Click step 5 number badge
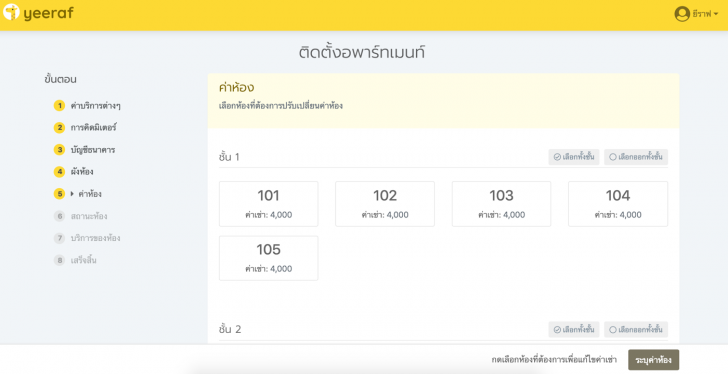 pyautogui.click(x=59, y=194)
